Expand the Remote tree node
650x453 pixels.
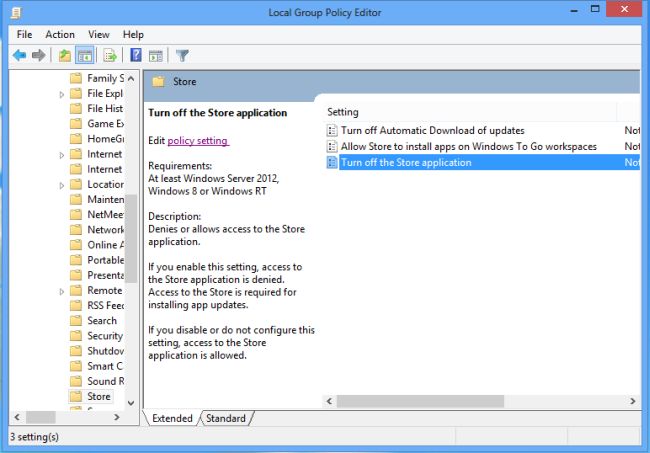(x=62, y=291)
